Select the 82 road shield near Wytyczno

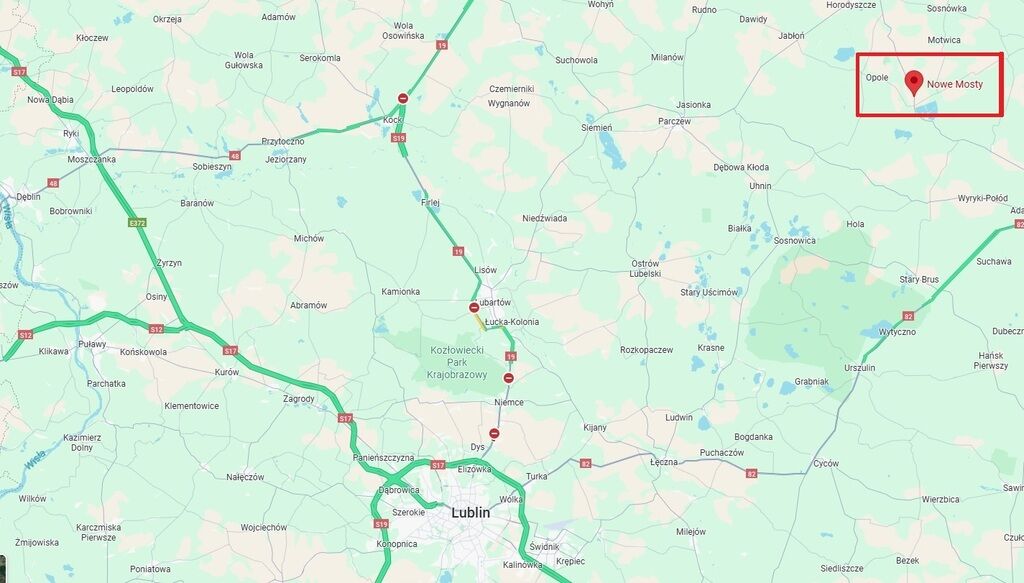click(x=908, y=316)
